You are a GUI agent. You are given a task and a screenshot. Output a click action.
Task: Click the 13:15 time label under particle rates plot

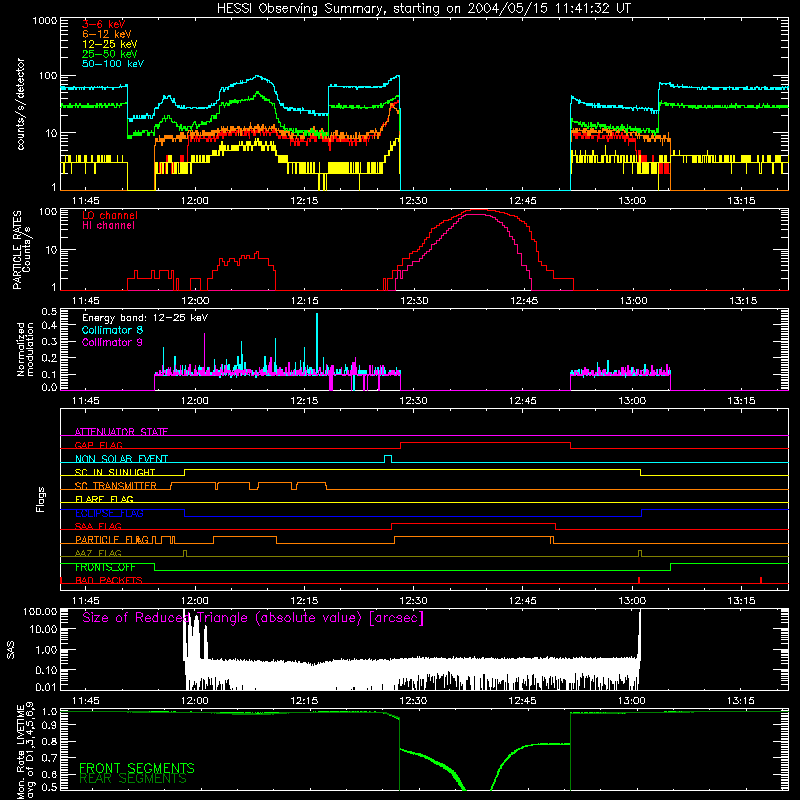pos(743,301)
